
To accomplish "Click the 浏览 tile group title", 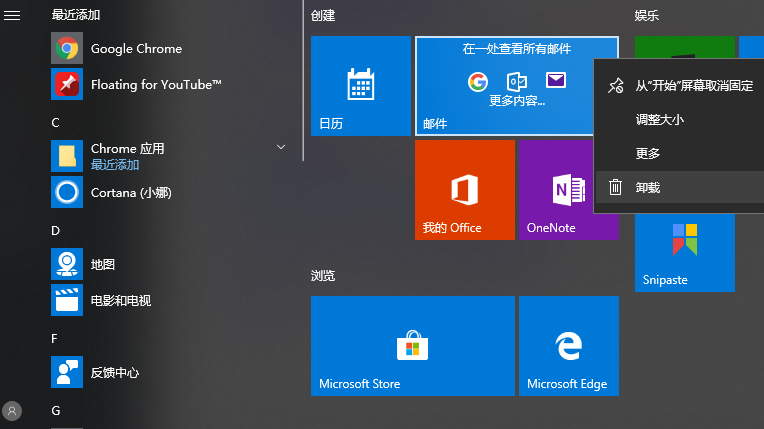I will click(323, 276).
